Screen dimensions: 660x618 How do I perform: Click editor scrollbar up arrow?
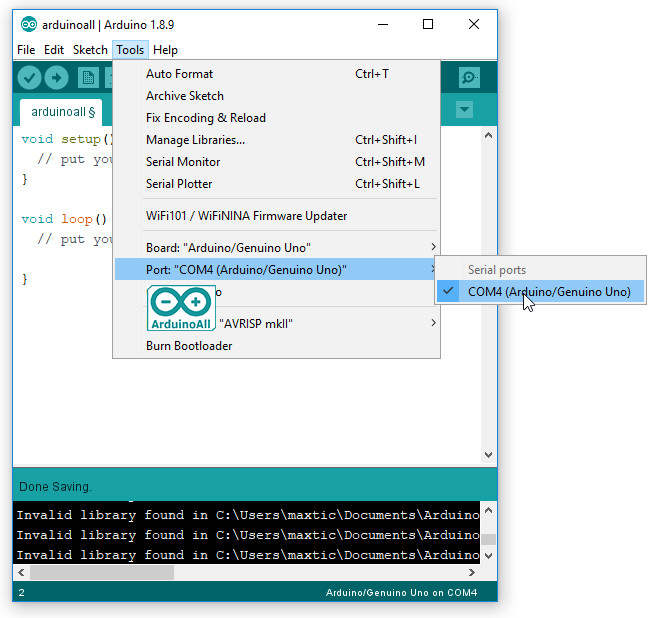coord(488,136)
